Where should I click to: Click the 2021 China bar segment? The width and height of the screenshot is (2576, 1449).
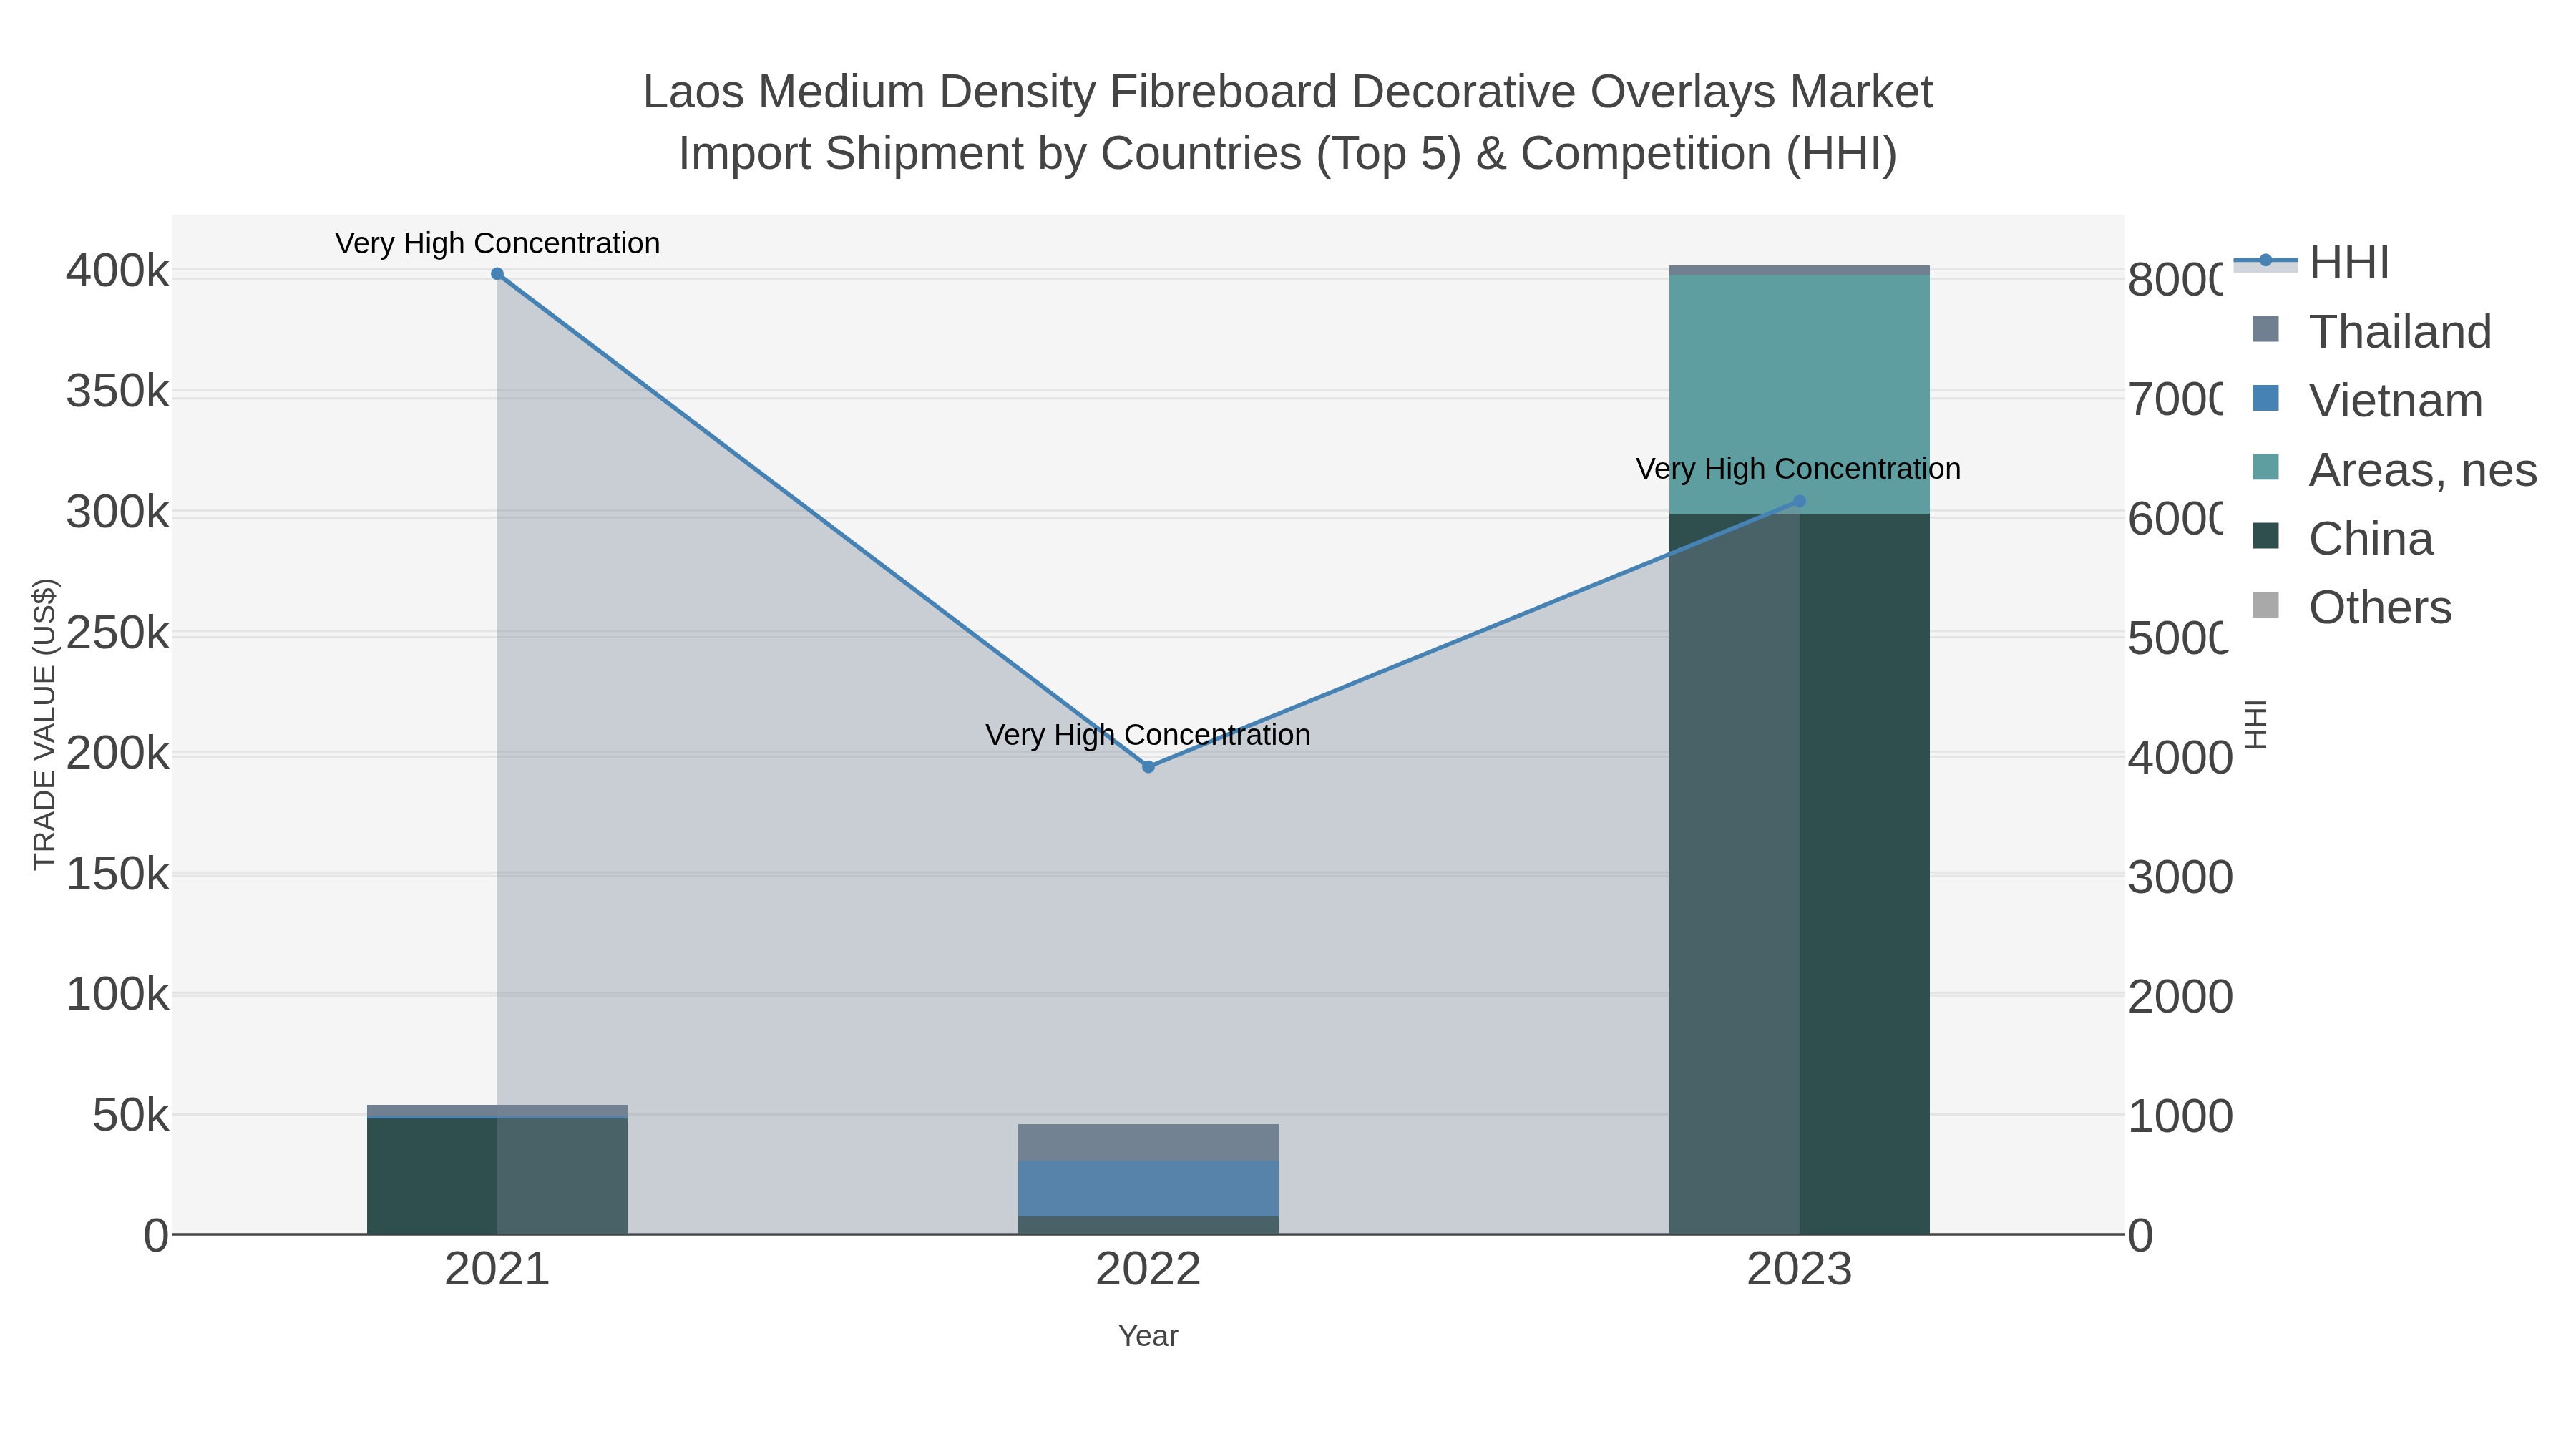tap(497, 1176)
